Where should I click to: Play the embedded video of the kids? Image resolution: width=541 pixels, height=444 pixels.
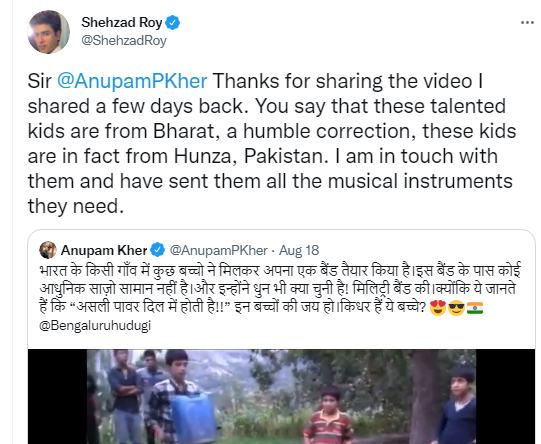click(x=281, y=396)
